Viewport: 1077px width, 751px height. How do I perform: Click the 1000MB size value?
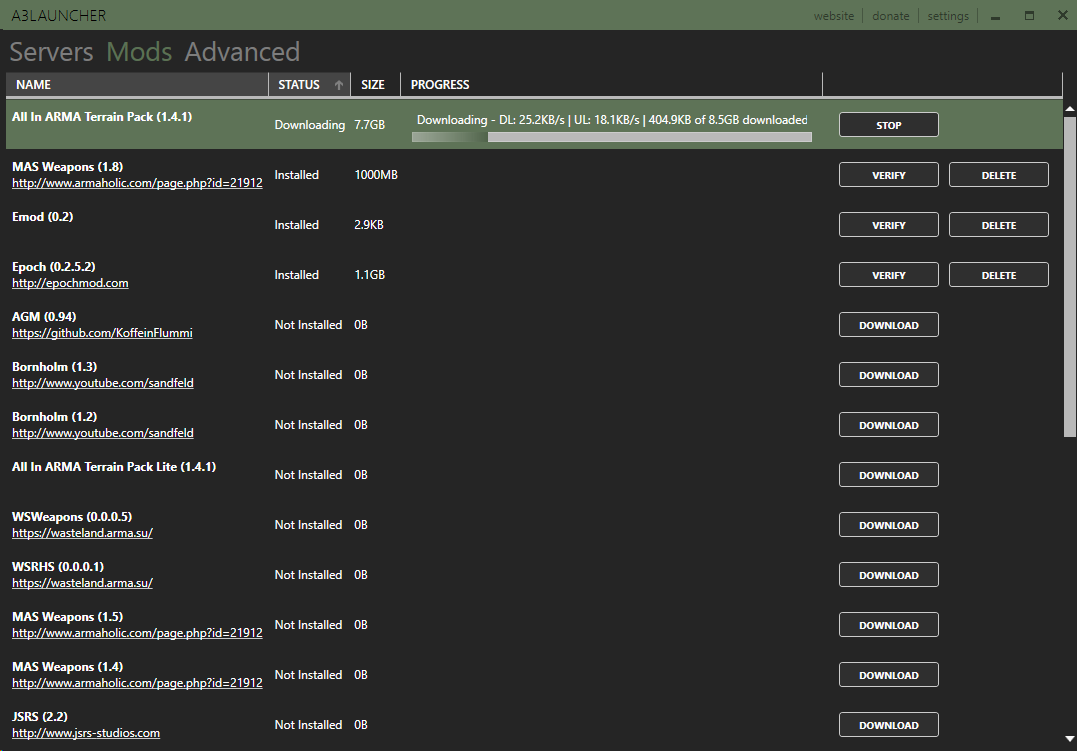click(x=376, y=175)
